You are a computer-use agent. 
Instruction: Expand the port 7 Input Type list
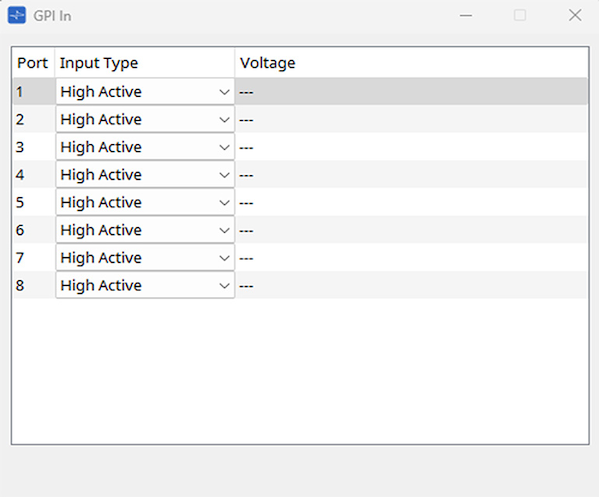click(145, 258)
